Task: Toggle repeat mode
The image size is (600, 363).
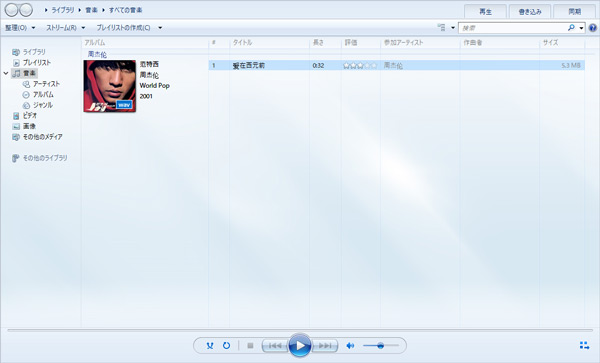Action: point(227,346)
